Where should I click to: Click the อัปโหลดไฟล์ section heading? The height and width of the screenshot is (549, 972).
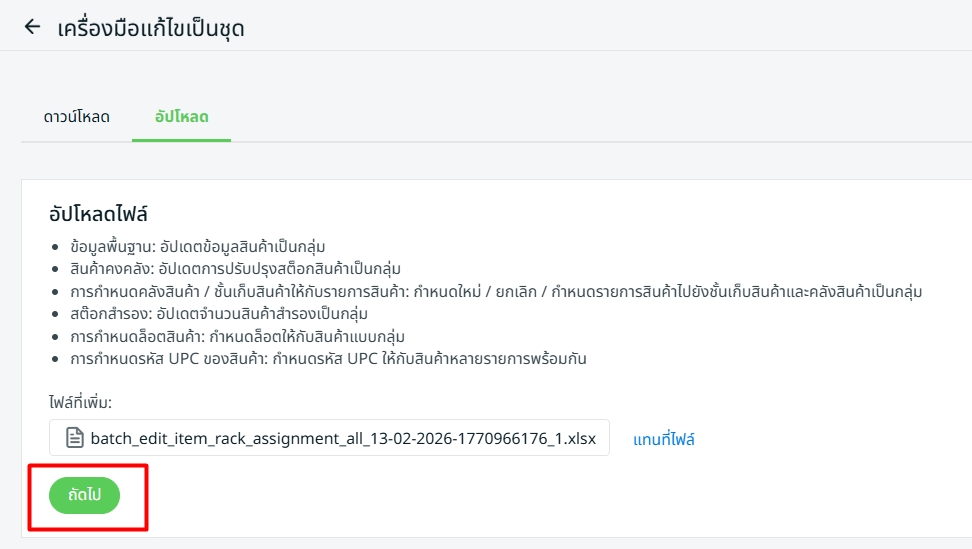(x=99, y=213)
